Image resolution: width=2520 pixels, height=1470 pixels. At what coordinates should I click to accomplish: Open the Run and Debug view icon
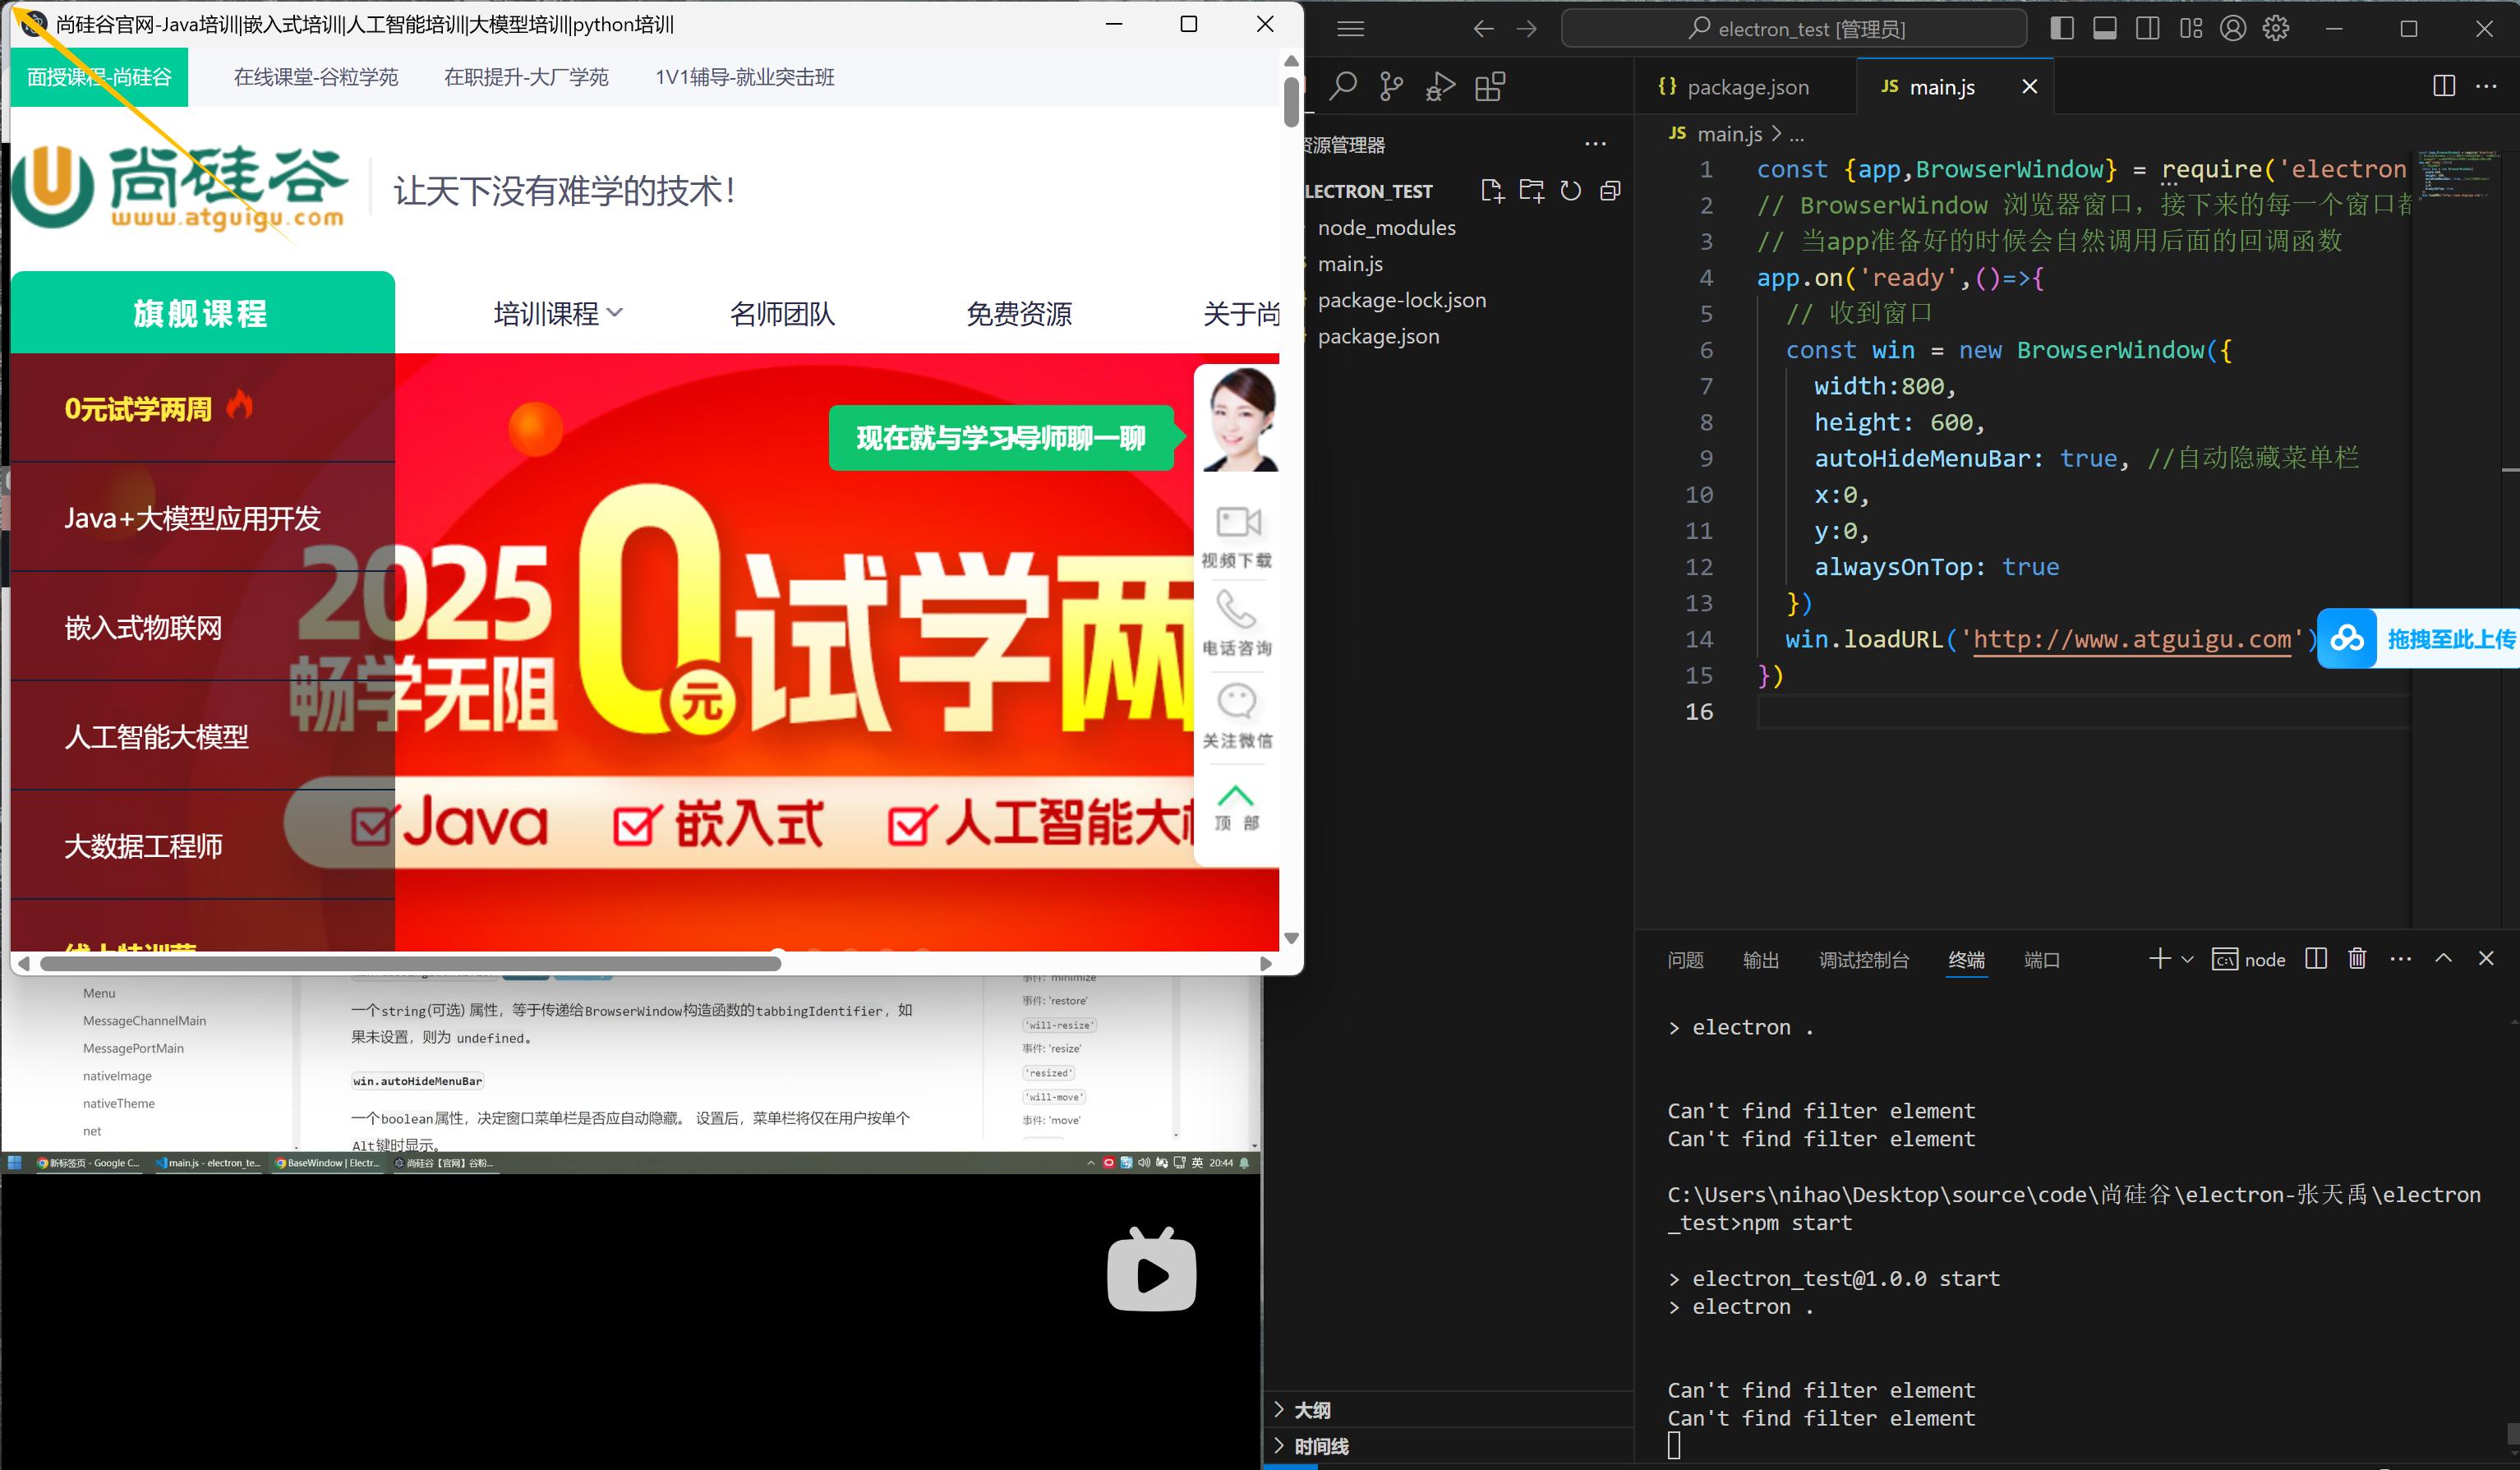[1440, 87]
